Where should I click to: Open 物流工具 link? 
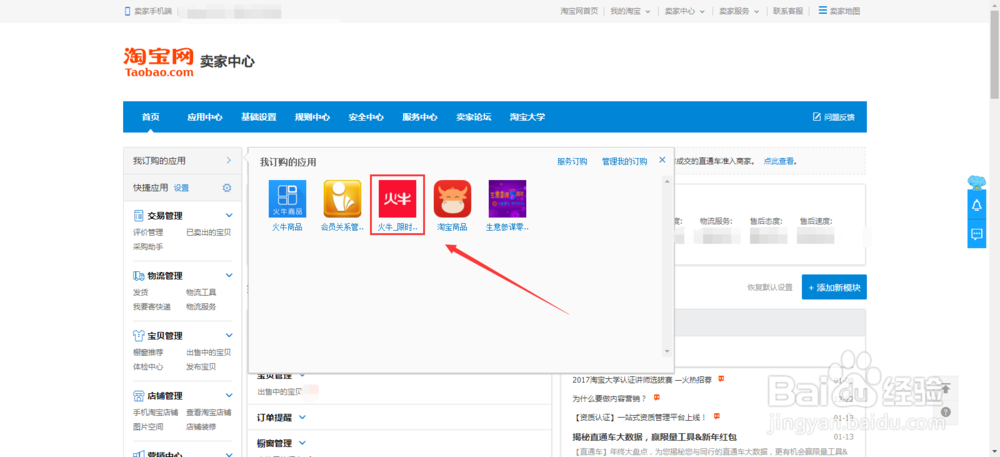pos(201,292)
